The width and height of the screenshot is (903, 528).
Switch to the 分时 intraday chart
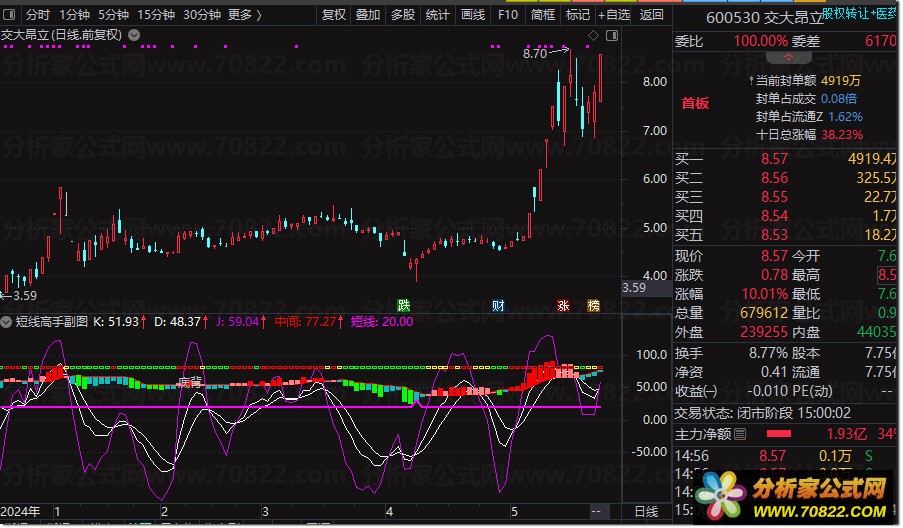click(x=37, y=14)
